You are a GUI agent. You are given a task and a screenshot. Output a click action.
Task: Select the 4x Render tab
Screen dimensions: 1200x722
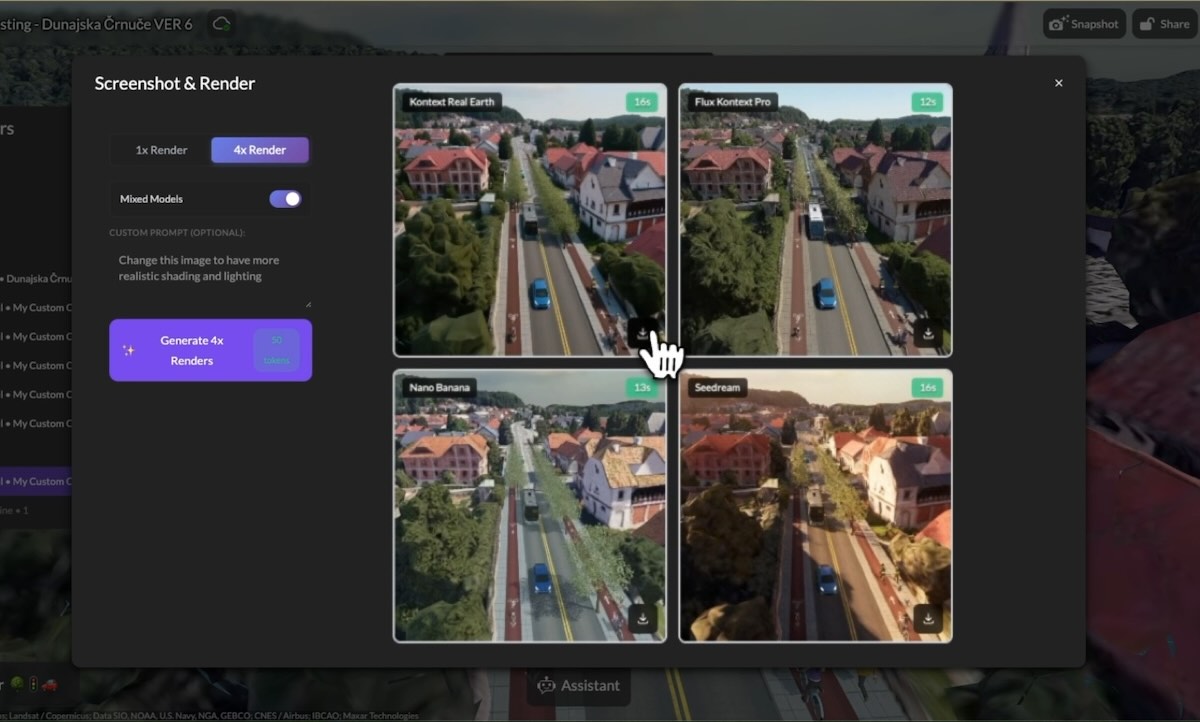[260, 149]
